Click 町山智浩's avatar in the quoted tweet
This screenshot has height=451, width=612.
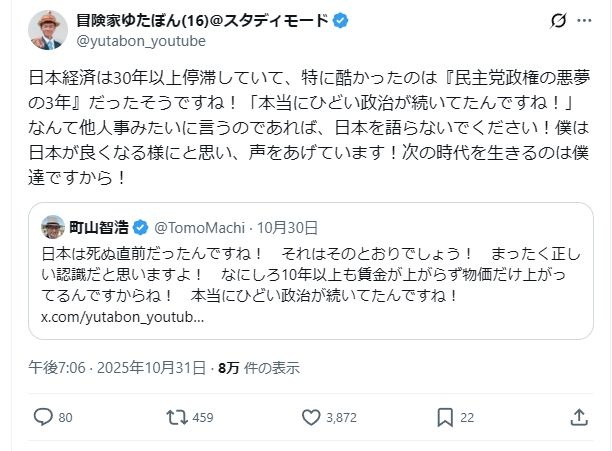53,226
